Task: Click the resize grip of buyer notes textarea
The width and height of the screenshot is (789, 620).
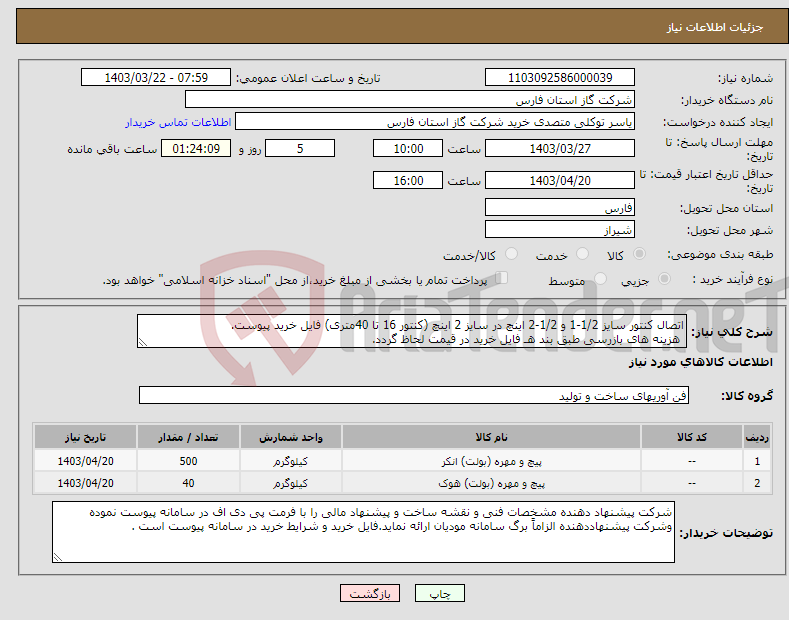Action: pyautogui.click(x=58, y=557)
